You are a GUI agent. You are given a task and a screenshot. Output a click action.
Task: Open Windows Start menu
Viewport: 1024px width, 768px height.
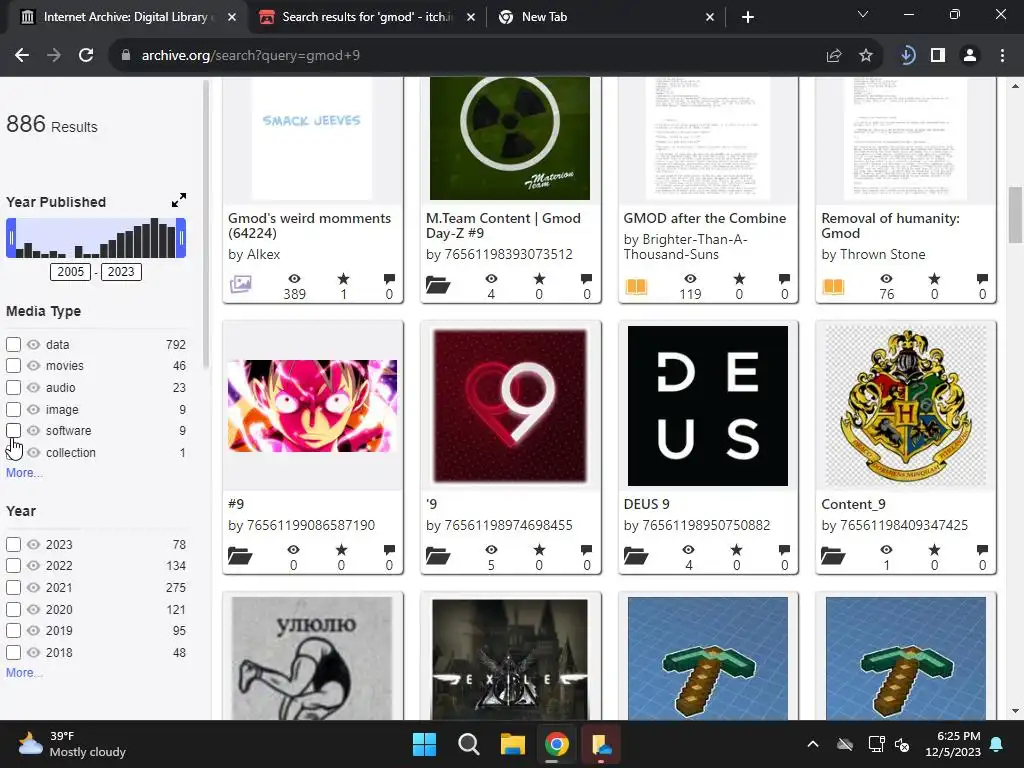coord(424,744)
